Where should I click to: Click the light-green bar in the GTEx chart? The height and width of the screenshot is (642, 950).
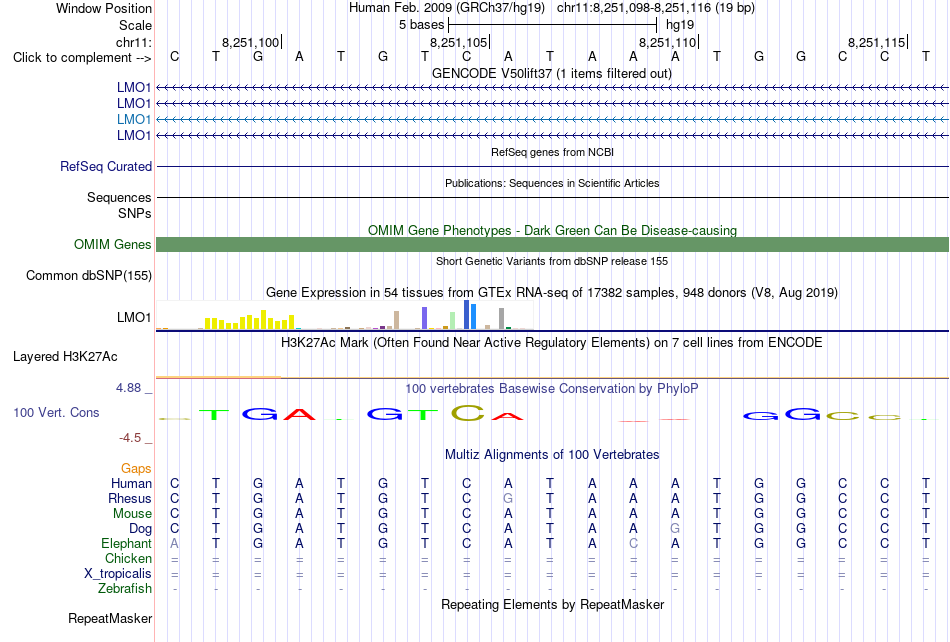click(453, 320)
